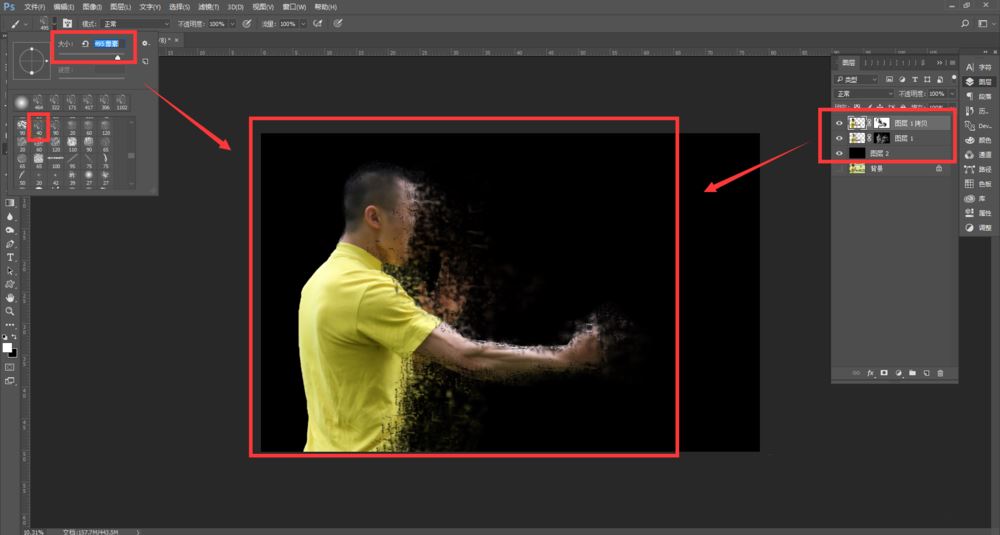Select the Hand tool
The image size is (1000, 535).
click(x=10, y=298)
